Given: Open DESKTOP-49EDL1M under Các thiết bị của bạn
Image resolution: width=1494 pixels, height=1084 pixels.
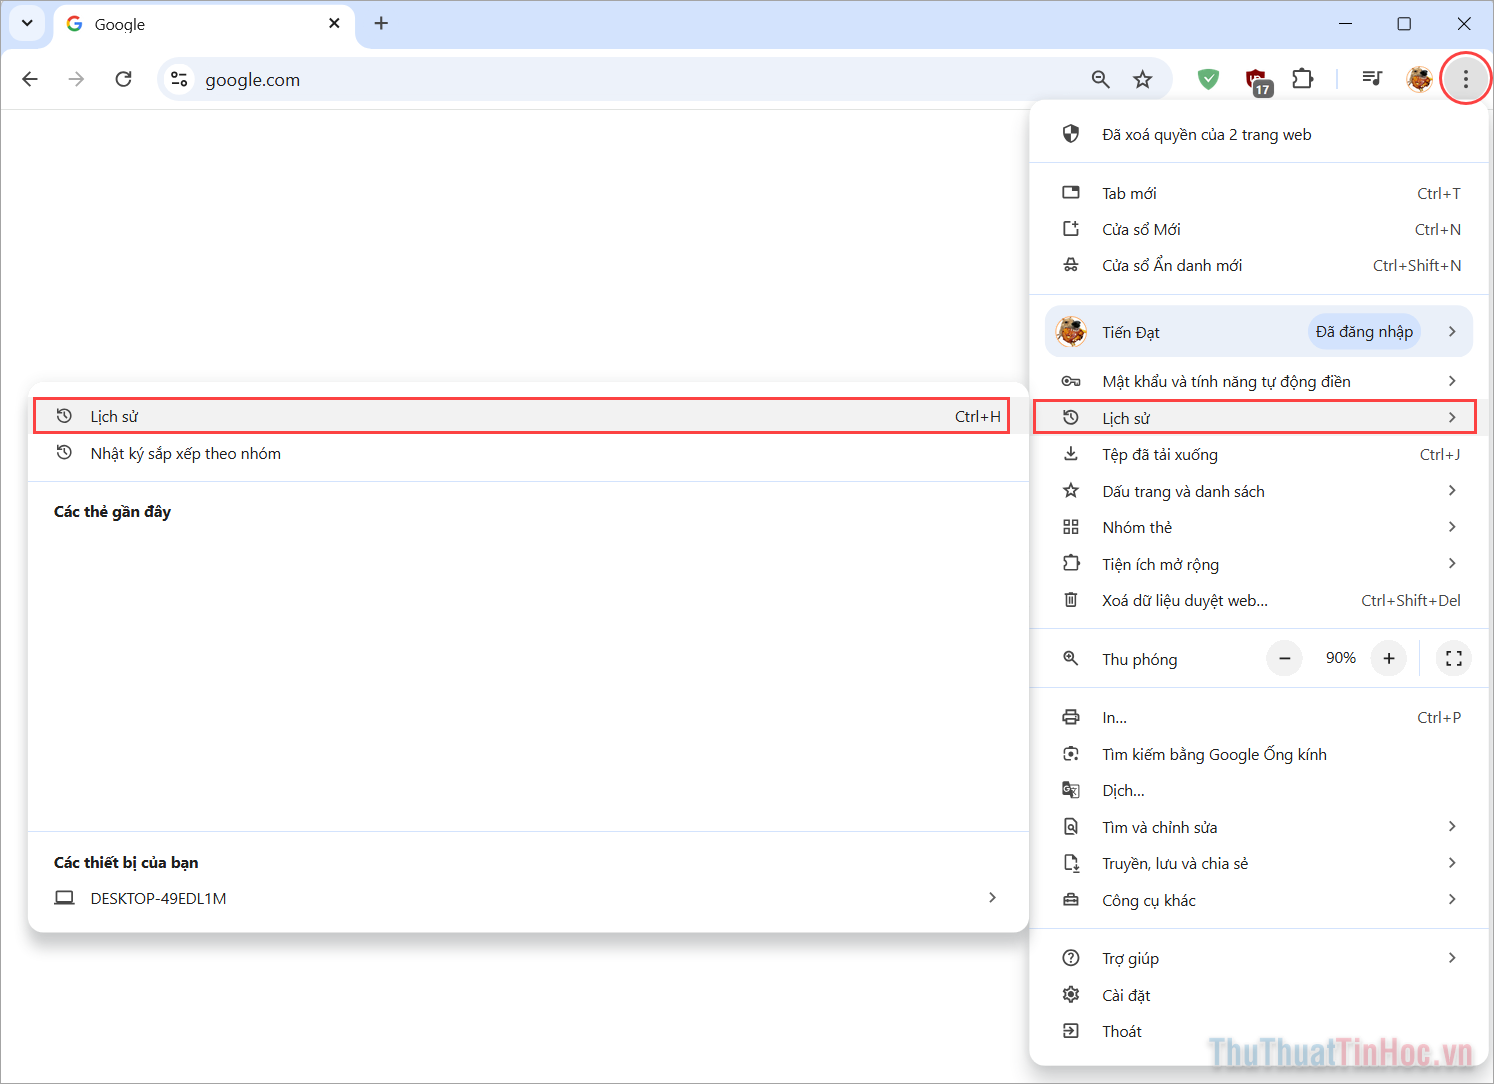Looking at the screenshot, I should pyautogui.click(x=157, y=898).
